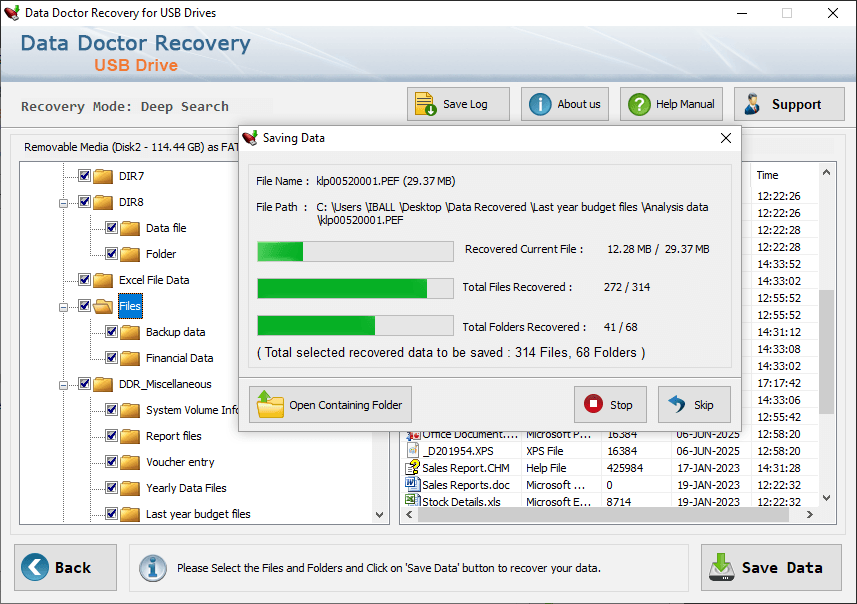Toggle the Folder checkbox under DIR8
857x604 pixels.
tap(111, 254)
